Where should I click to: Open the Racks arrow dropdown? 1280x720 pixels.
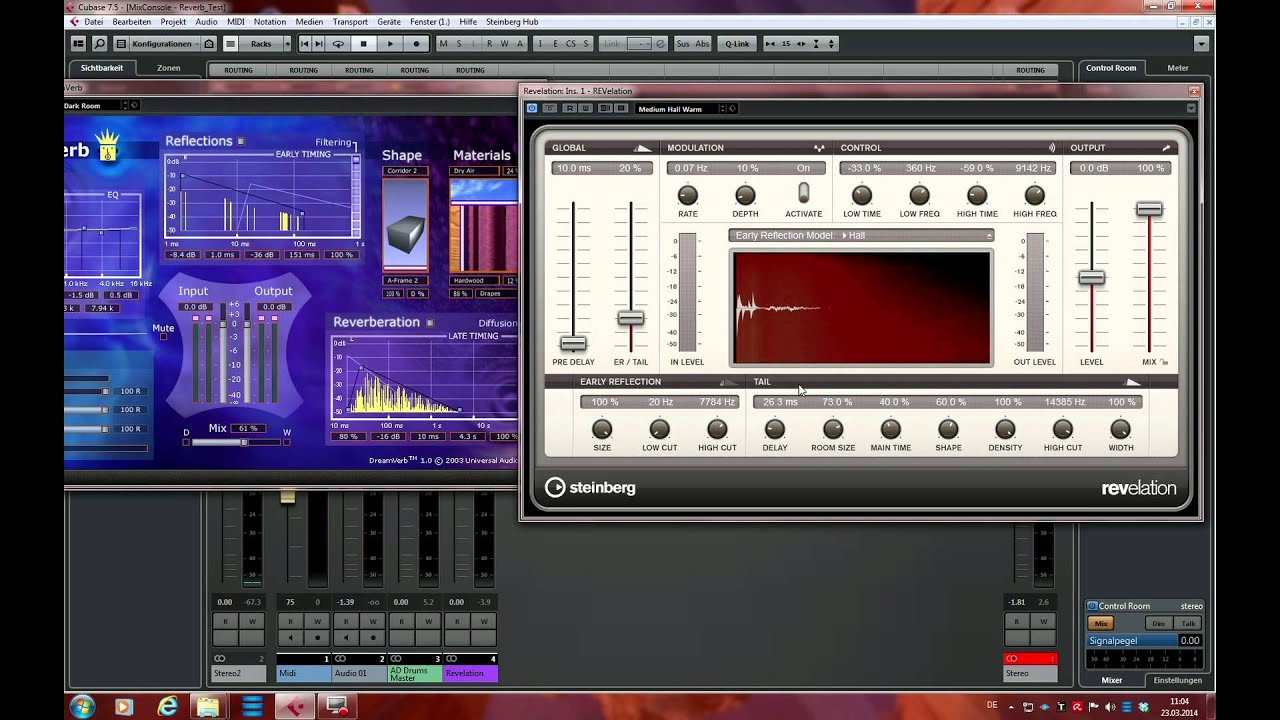pos(287,44)
